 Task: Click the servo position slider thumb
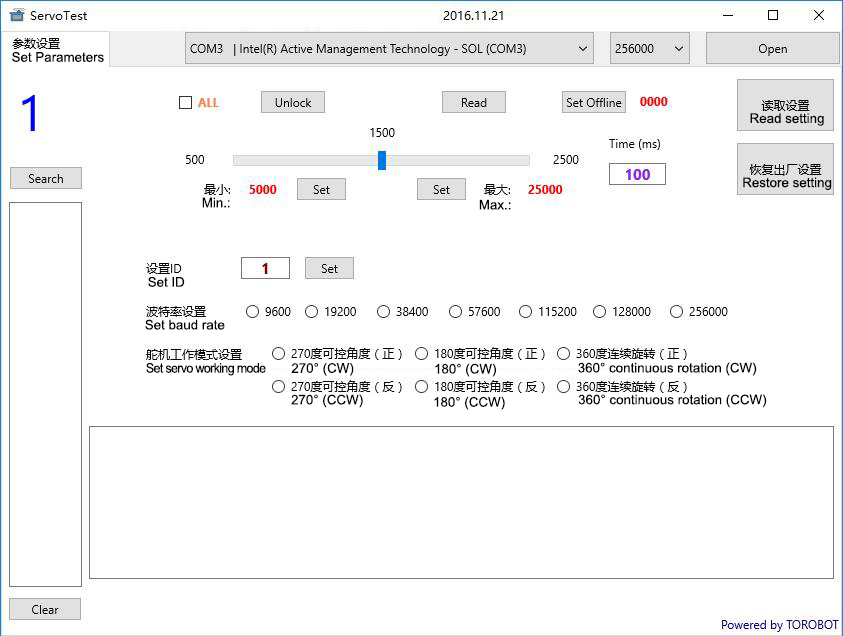pyautogui.click(x=382, y=160)
